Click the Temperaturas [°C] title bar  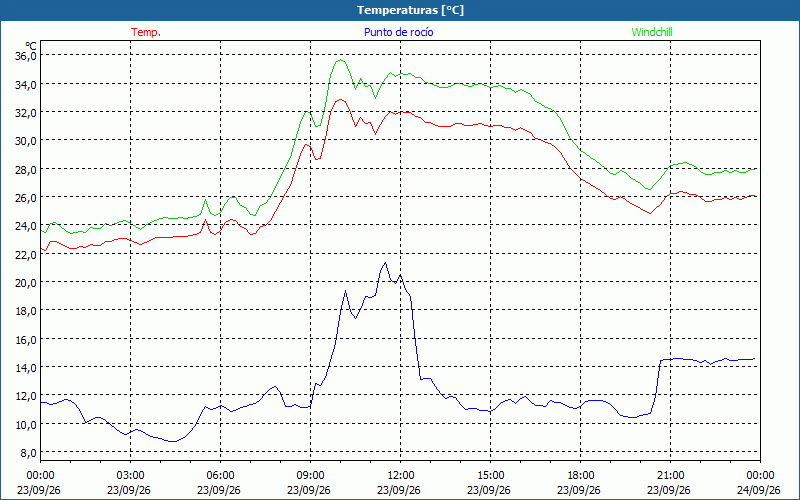point(400,10)
